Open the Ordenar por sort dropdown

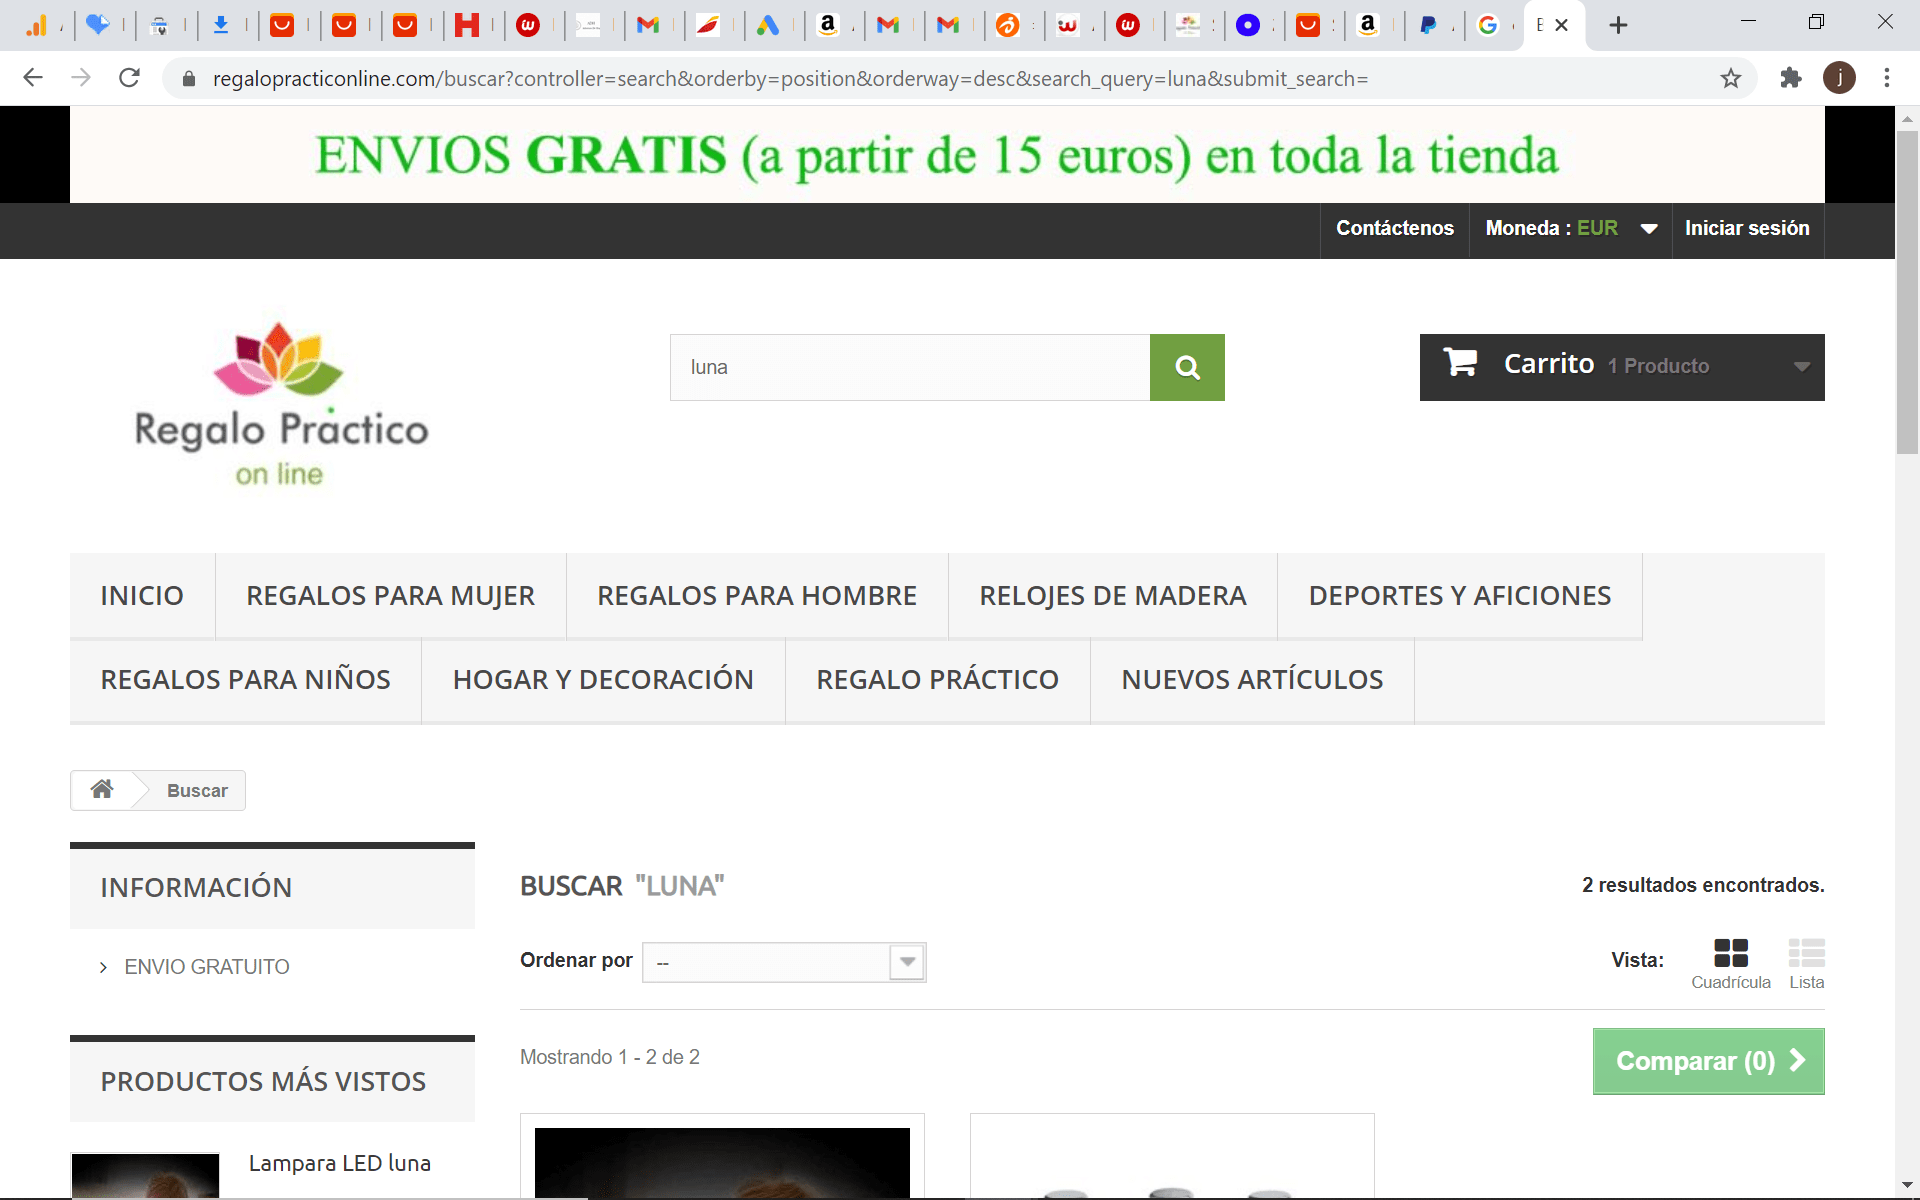(784, 962)
